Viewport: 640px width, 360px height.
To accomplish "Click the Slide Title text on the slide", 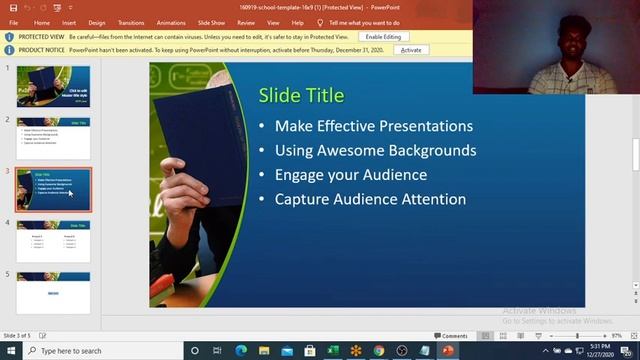I will (x=302, y=96).
